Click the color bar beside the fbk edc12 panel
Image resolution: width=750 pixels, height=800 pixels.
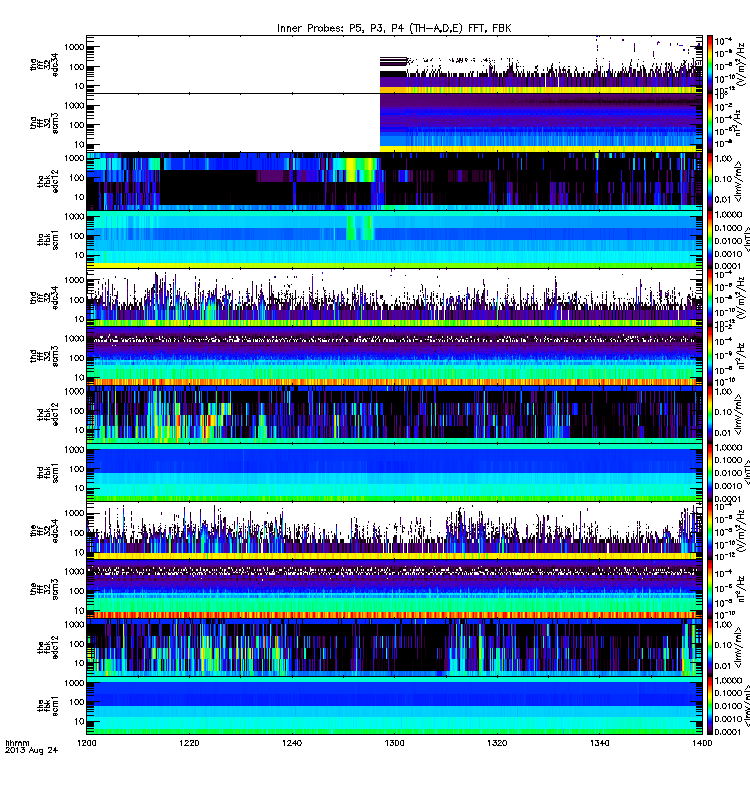710,646
